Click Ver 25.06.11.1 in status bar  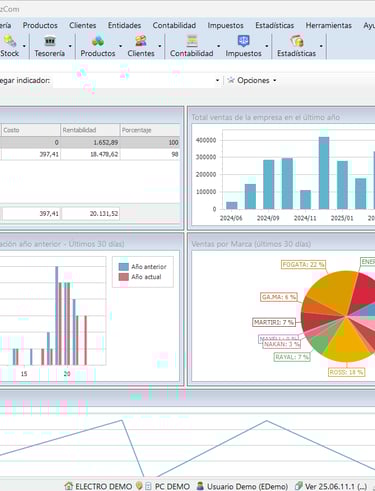[336, 486]
